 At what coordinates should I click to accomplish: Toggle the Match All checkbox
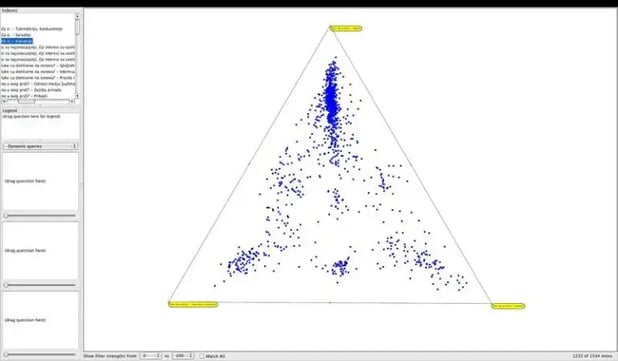(x=202, y=356)
